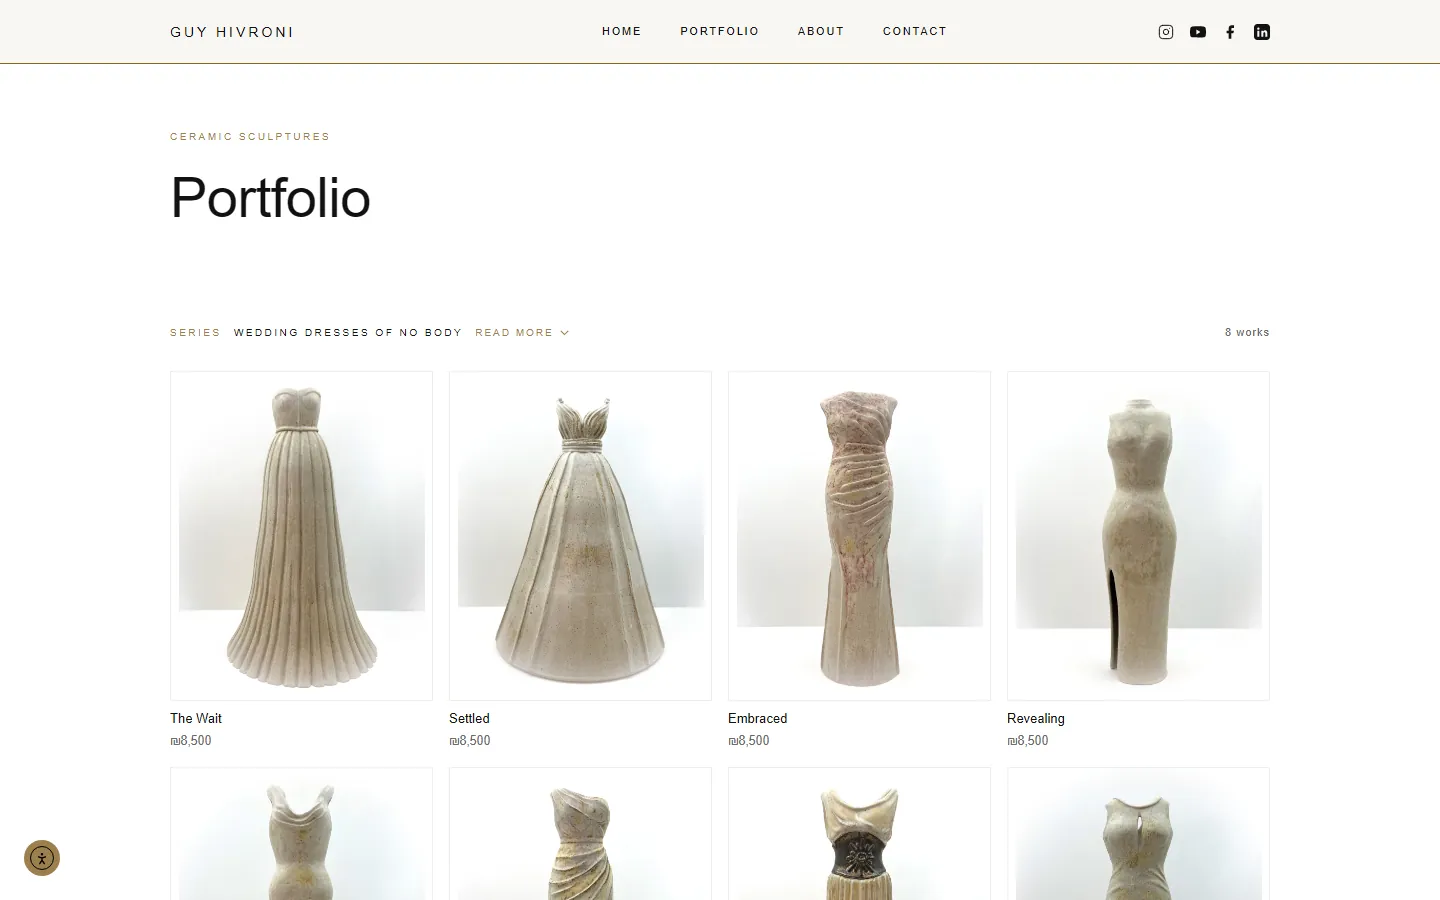Open the dark corset belt dress thumbnail
The image size is (1440, 900).
(x=859, y=834)
